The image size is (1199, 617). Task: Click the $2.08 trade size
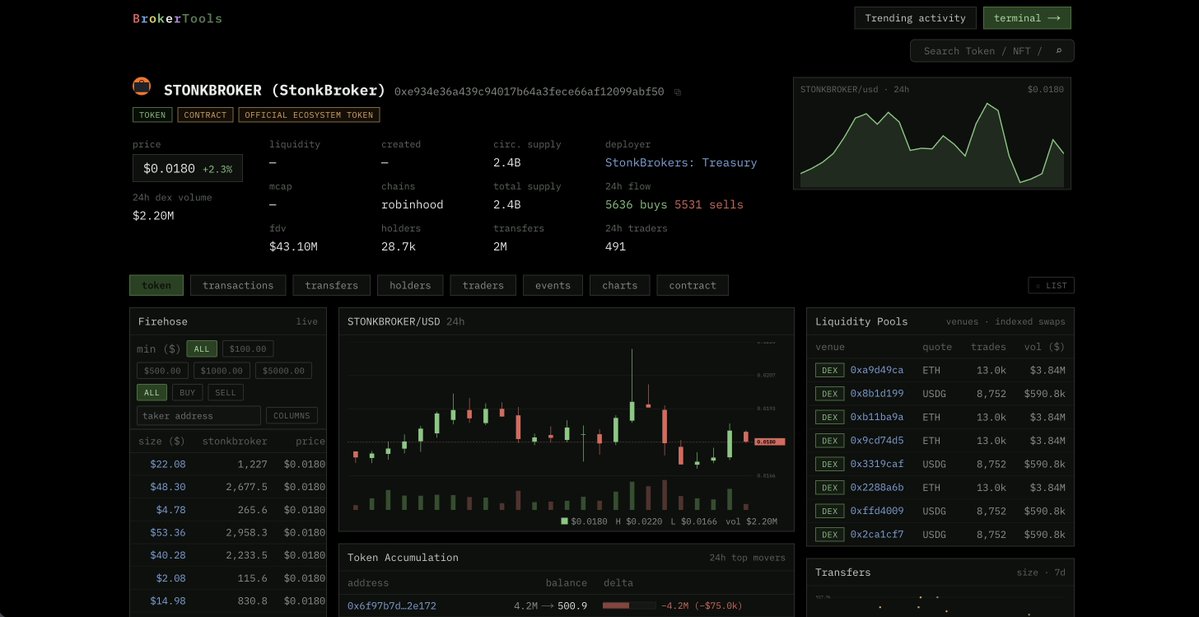coord(171,578)
